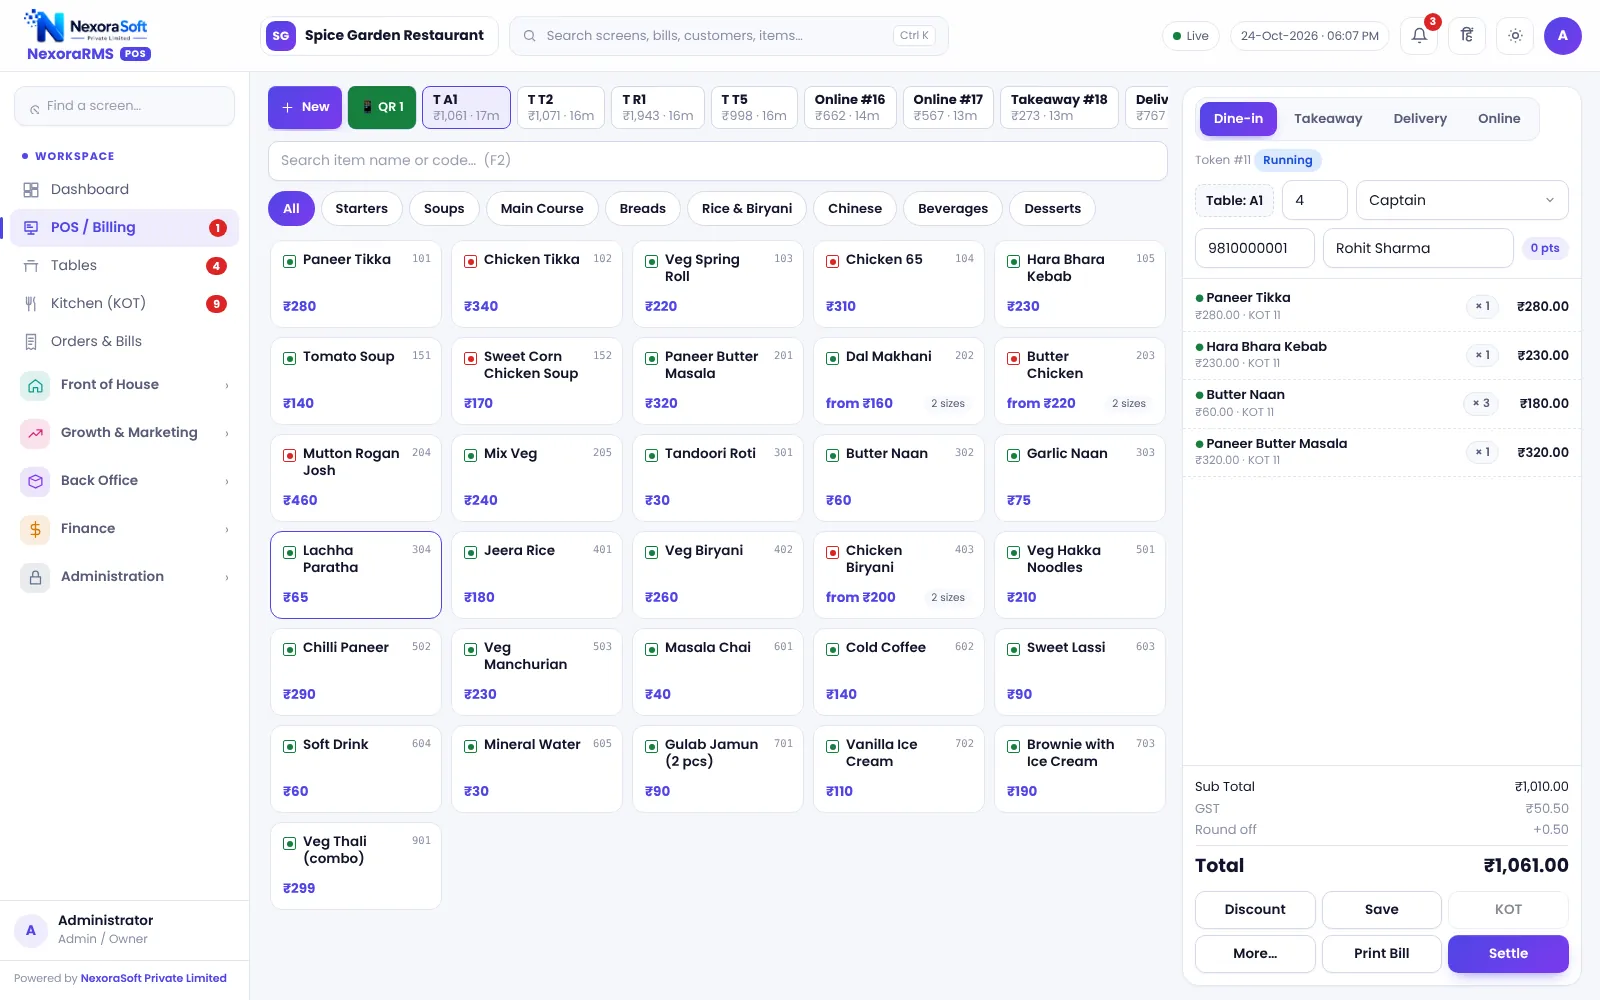The width and height of the screenshot is (1600, 1000).
Task: Open Dashboard from the sidebar
Action: [124, 189]
